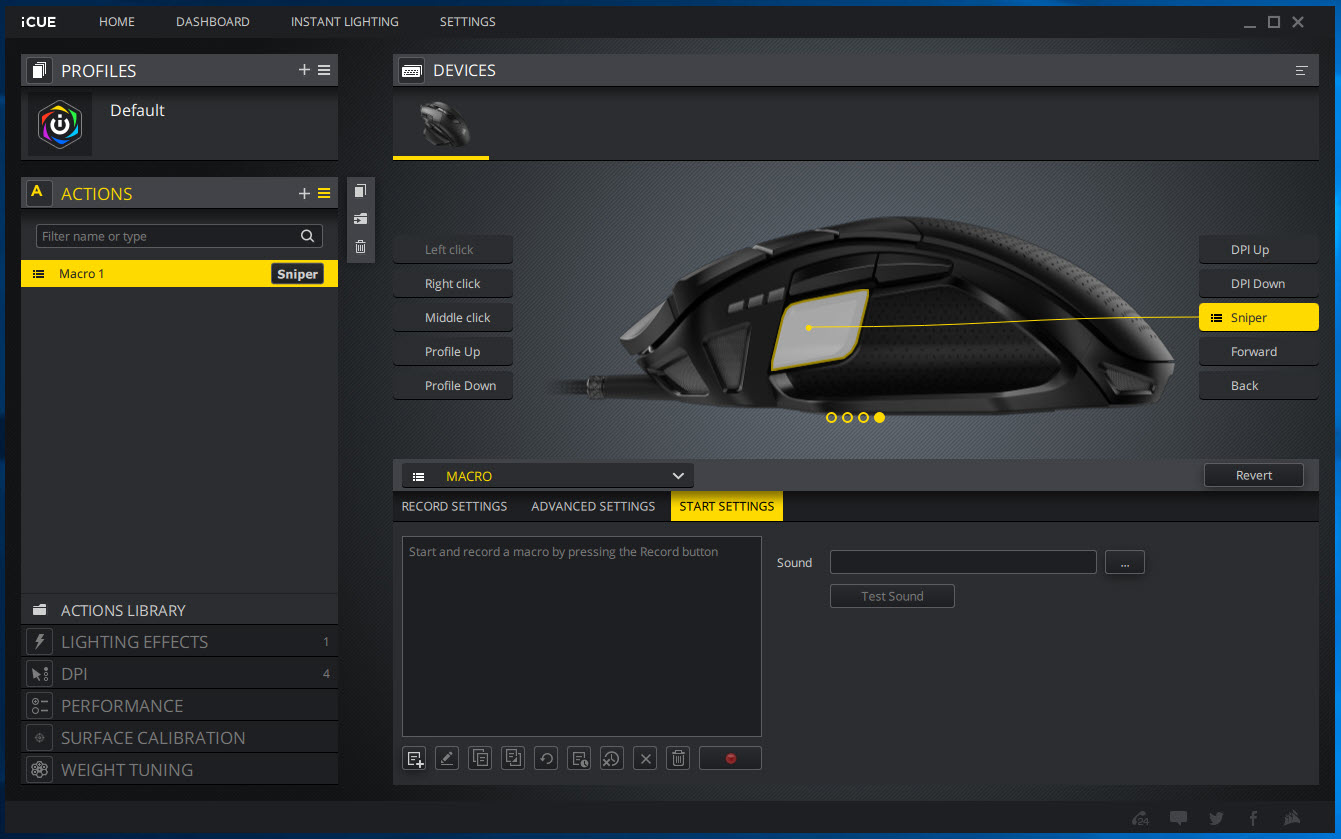1341x839 pixels.
Task: Select the Back mouse button
Action: pos(1259,386)
